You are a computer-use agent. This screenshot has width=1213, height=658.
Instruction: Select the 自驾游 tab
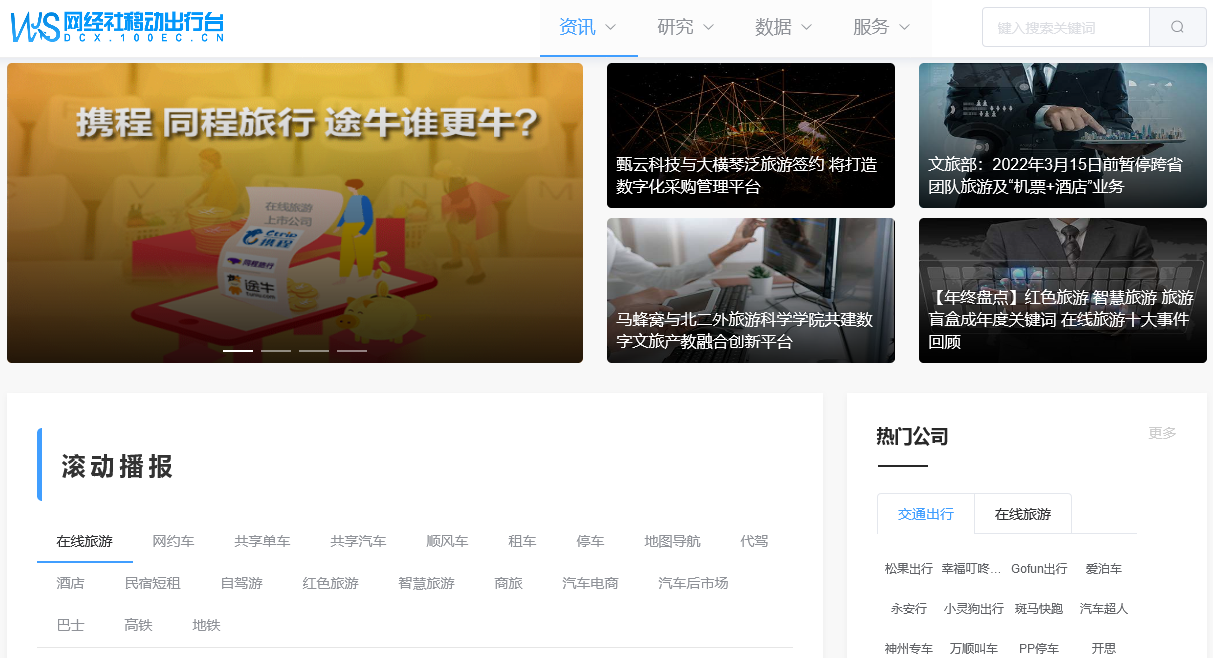242,583
